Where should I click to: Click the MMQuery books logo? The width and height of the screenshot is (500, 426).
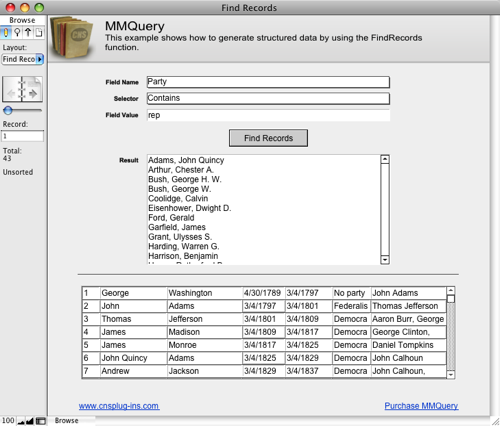coord(72,38)
